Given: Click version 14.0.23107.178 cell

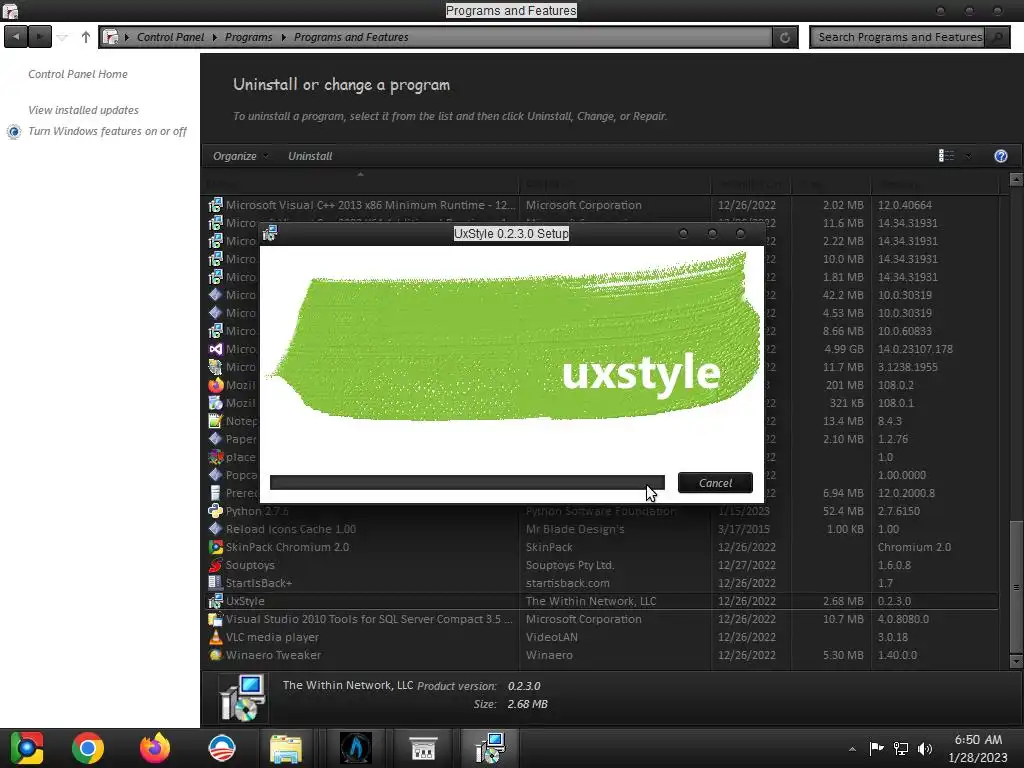Looking at the screenshot, I should tap(915, 349).
